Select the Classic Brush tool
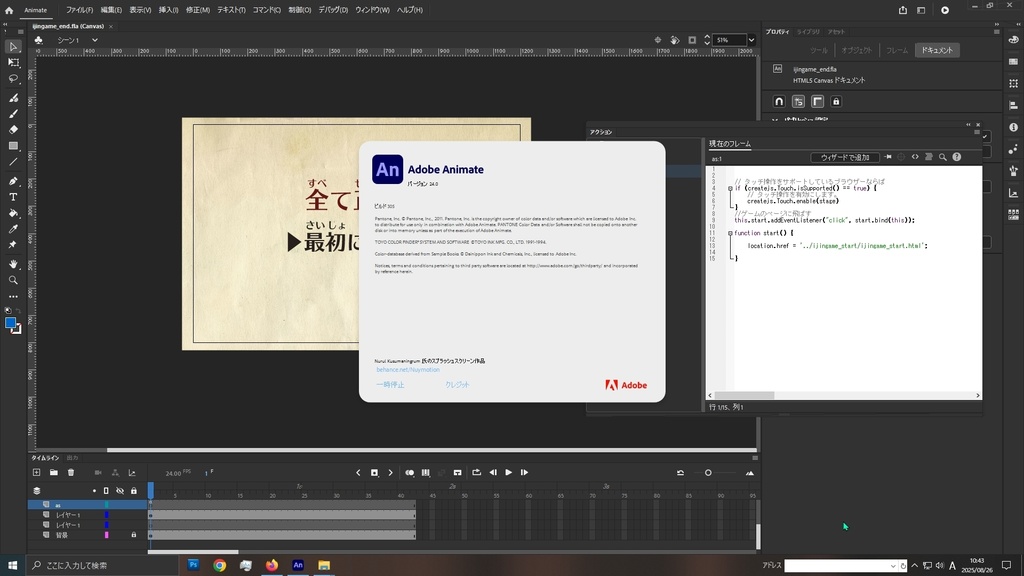This screenshot has width=1024, height=576. coord(13,114)
